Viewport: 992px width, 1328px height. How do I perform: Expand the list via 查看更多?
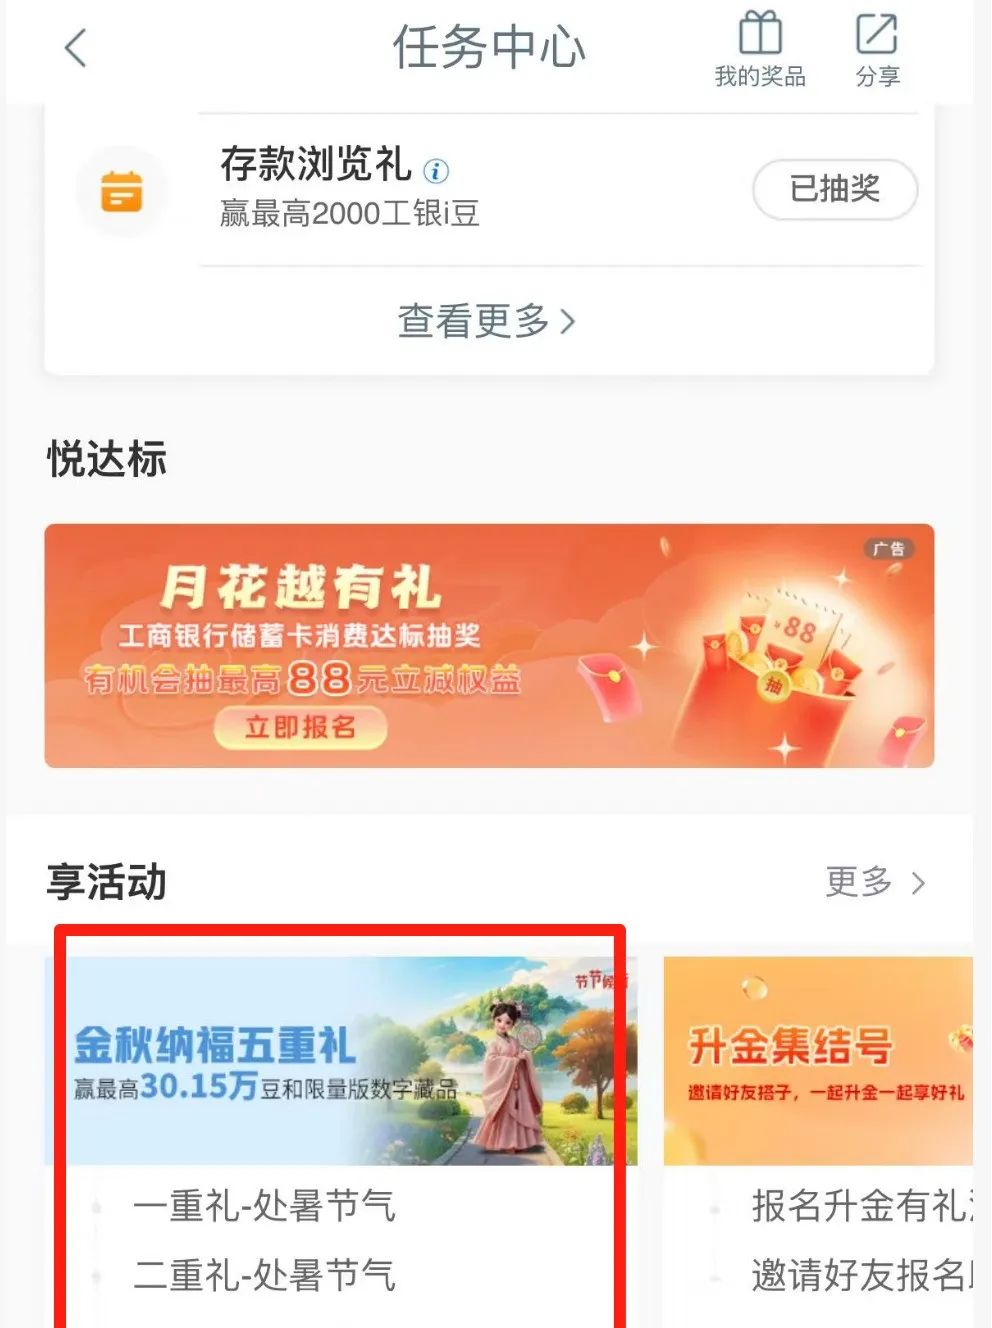tap(487, 321)
